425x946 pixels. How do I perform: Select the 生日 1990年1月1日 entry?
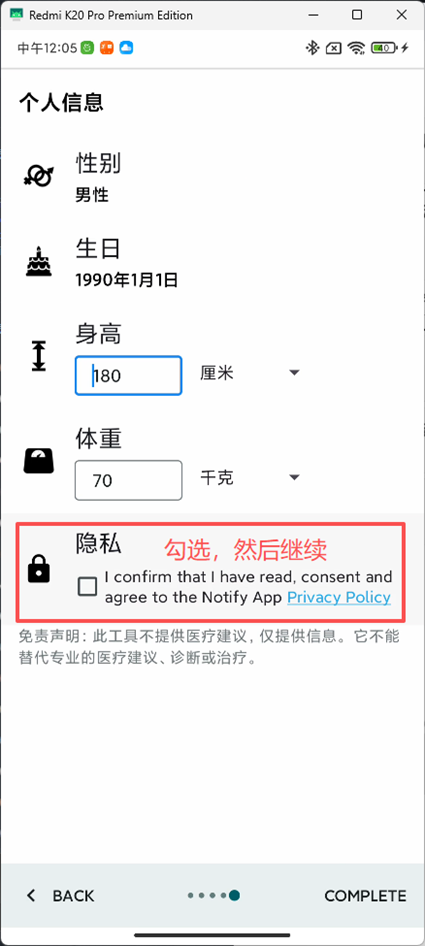pyautogui.click(x=212, y=263)
